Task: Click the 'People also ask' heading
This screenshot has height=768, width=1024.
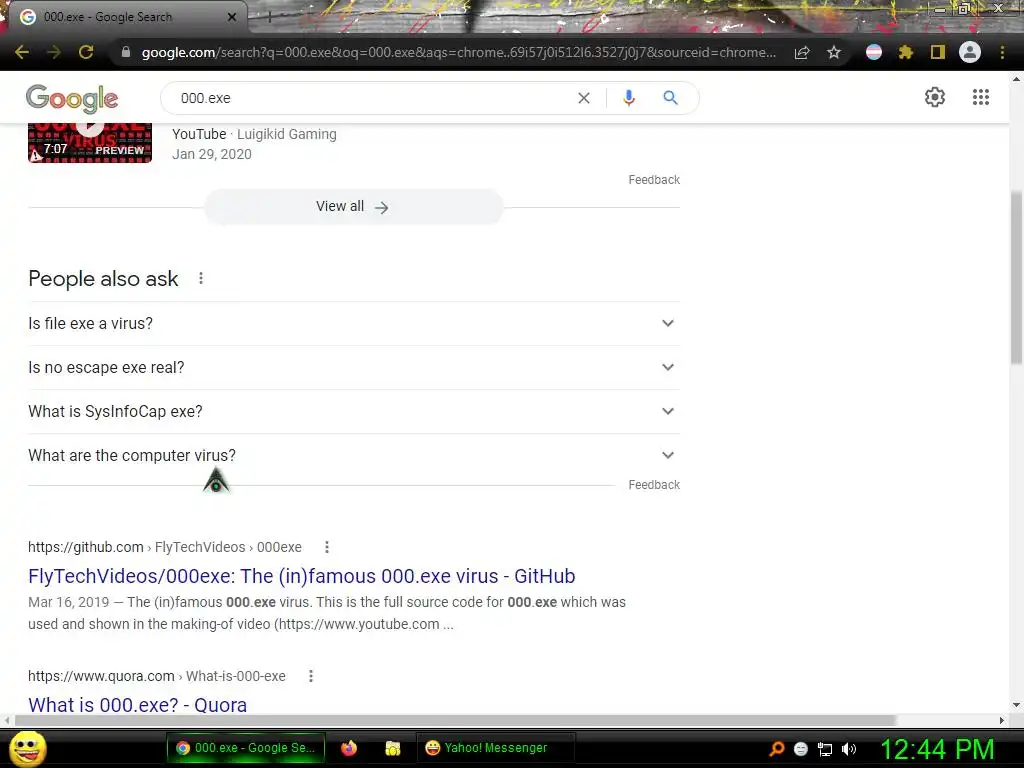Action: (x=103, y=279)
